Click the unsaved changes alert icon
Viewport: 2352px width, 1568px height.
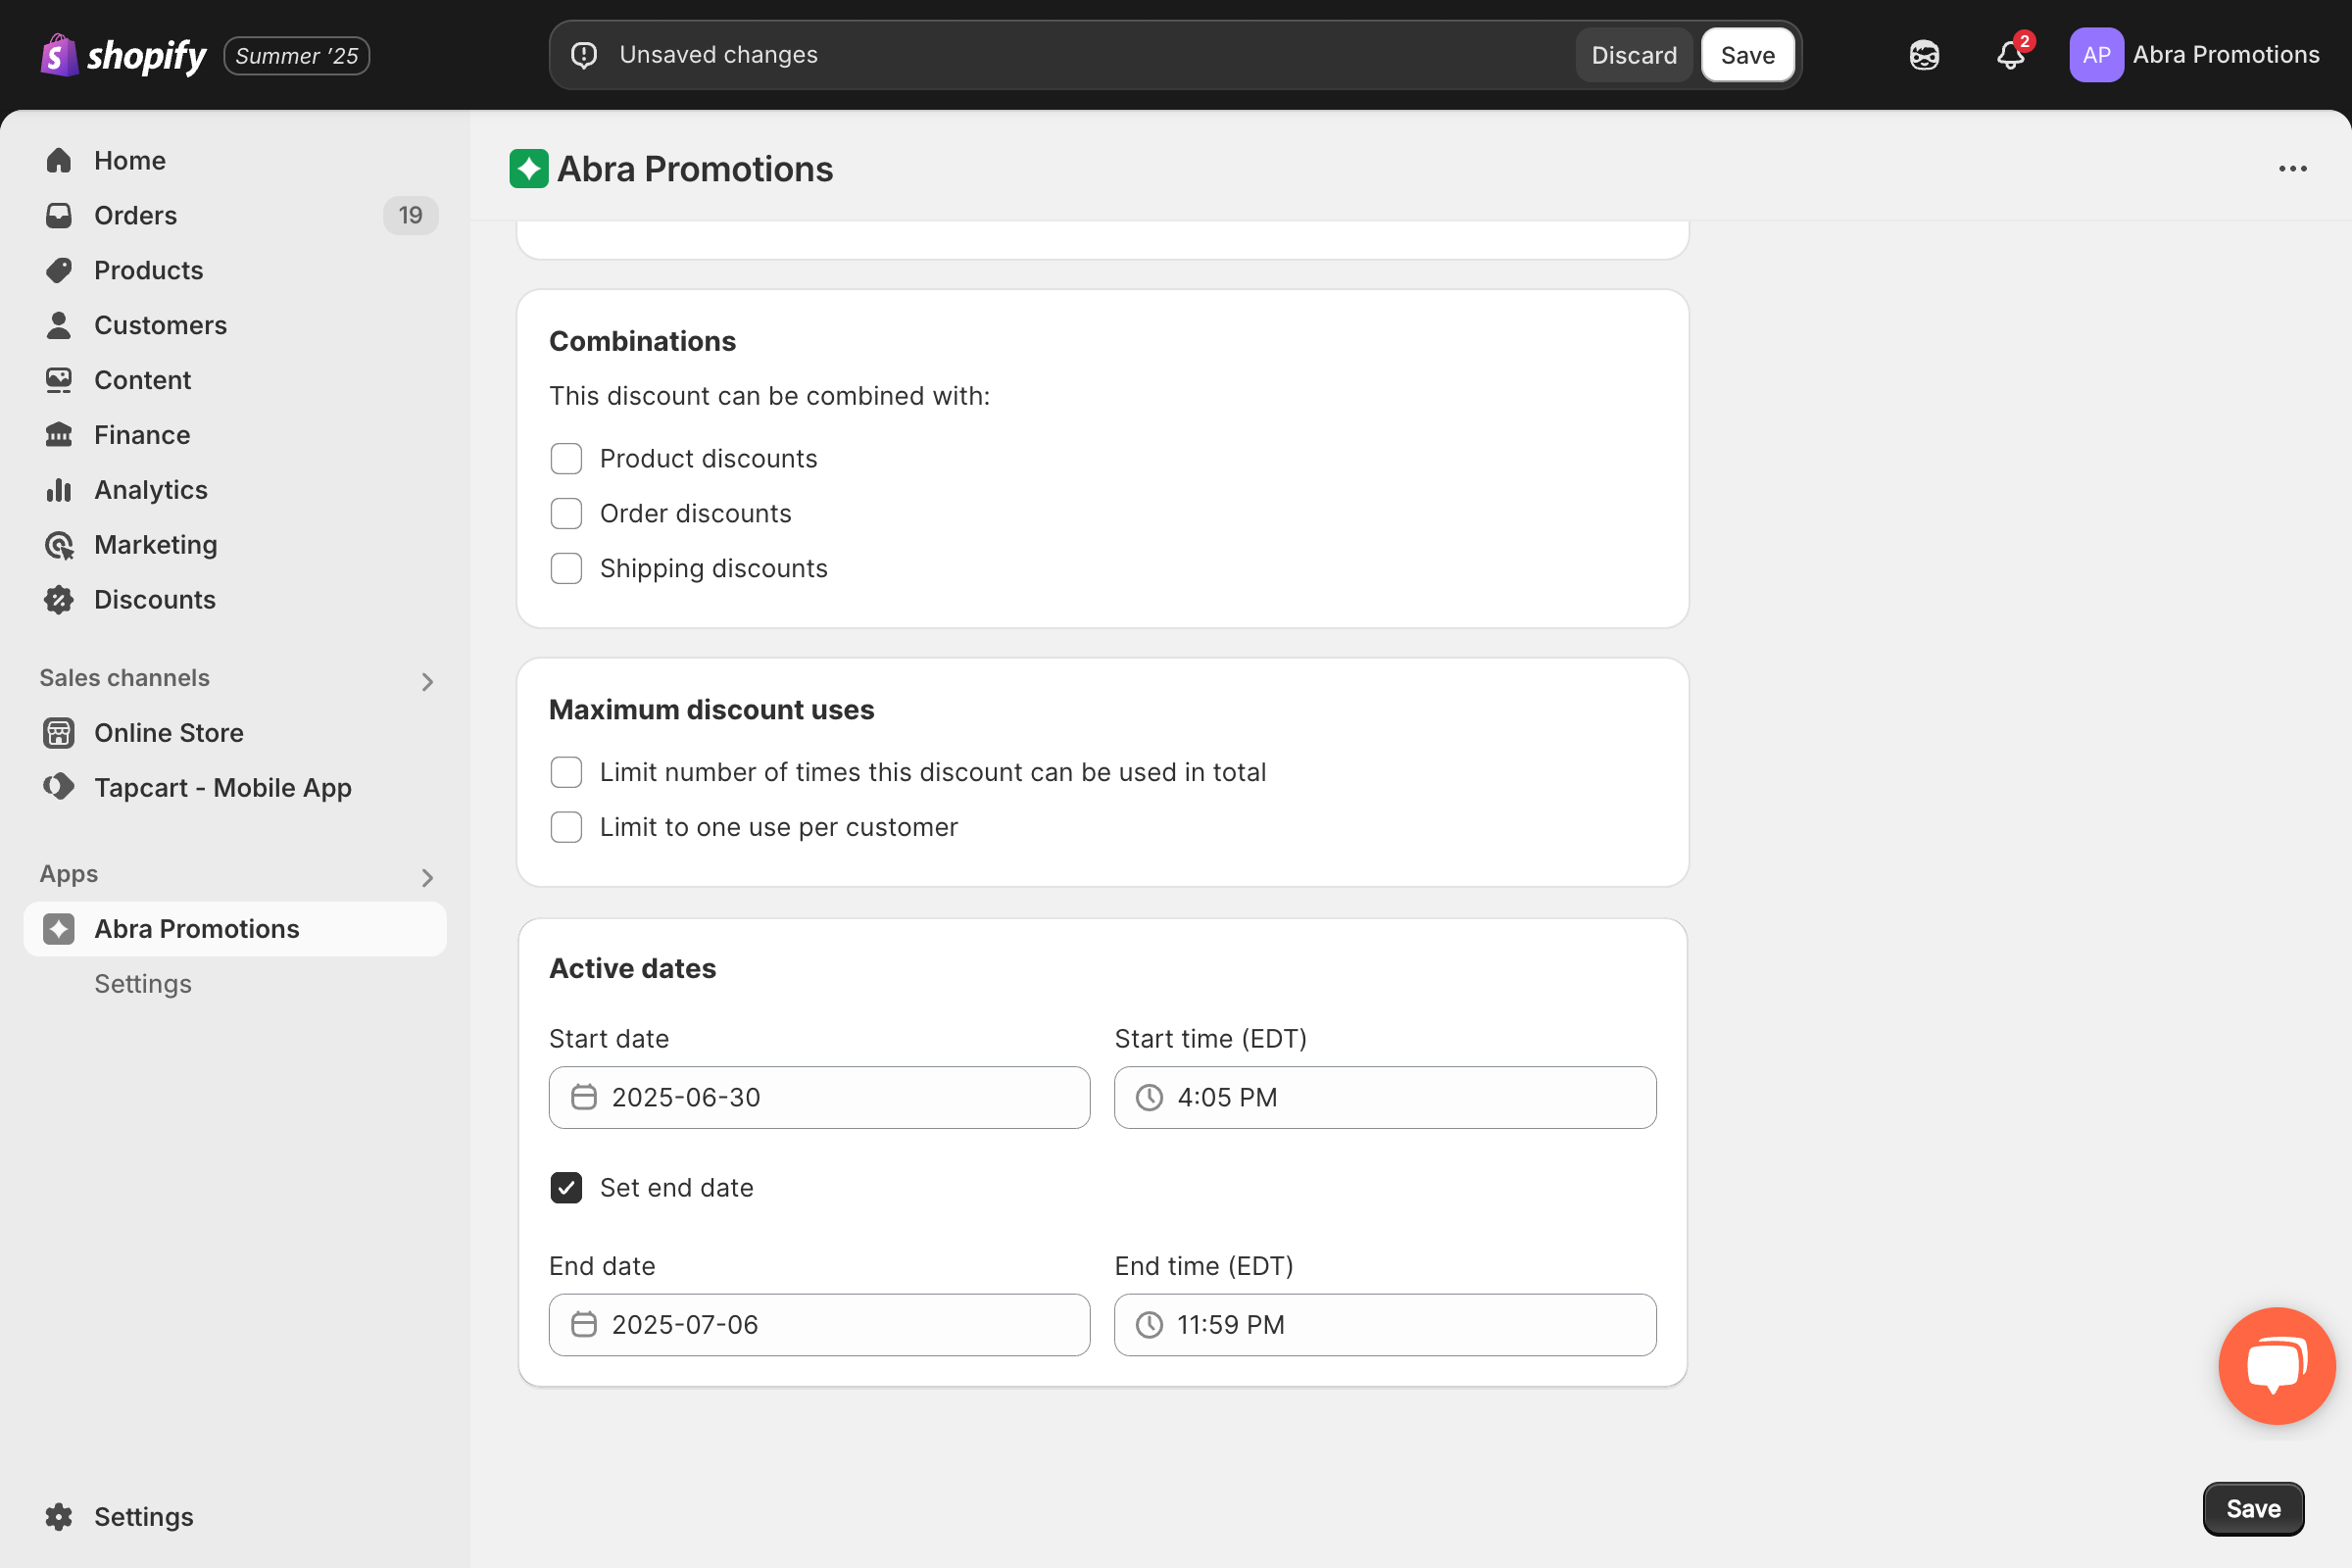pos(584,55)
